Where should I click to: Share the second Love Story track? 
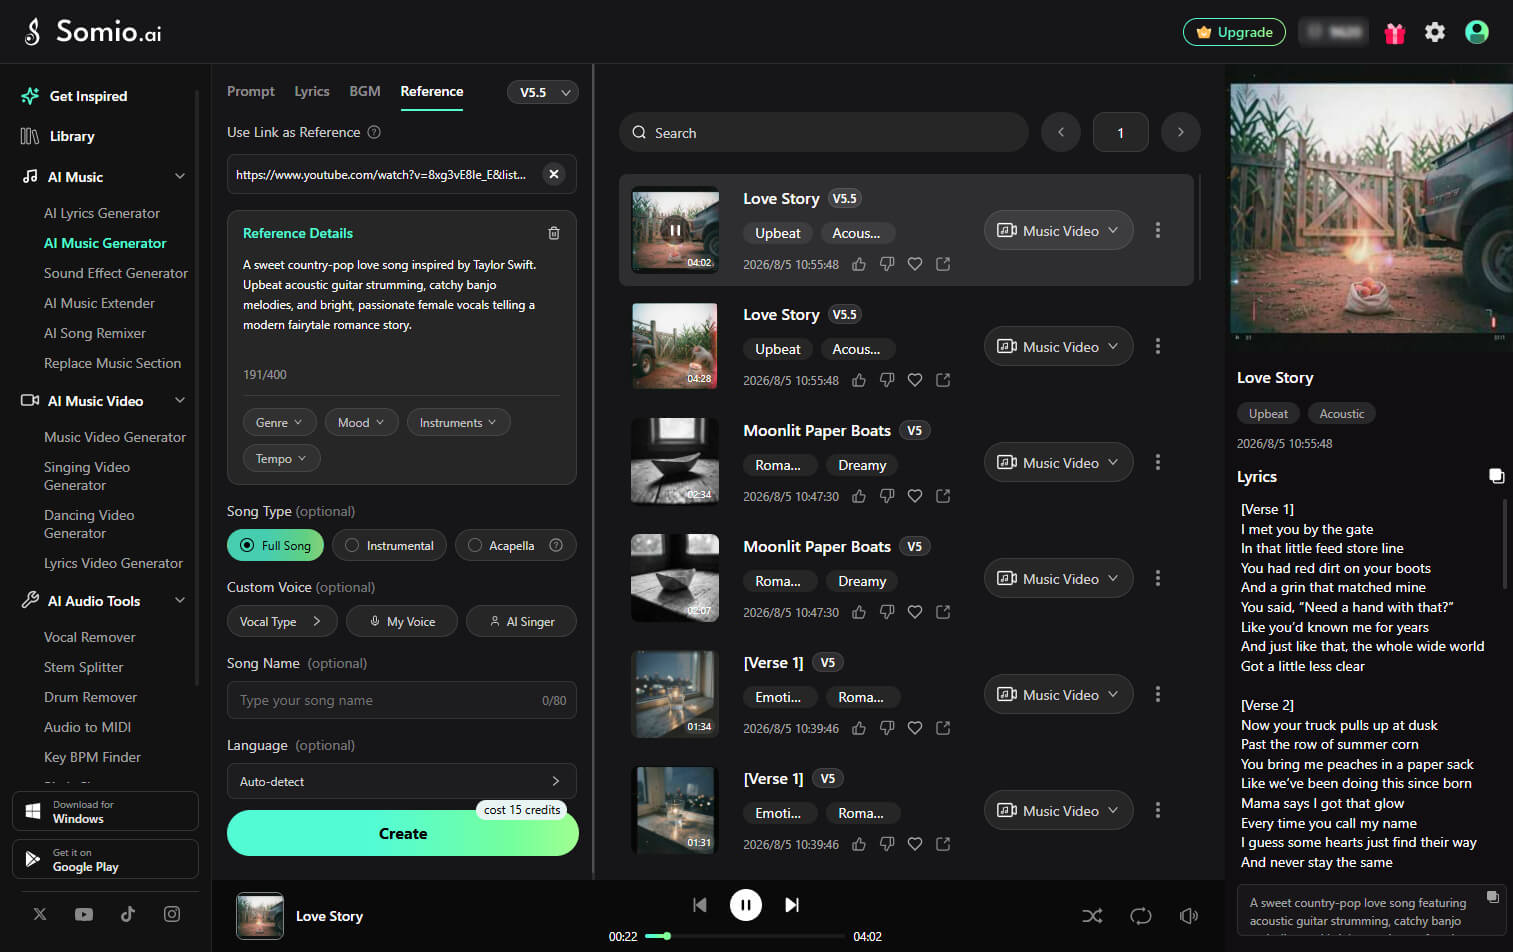(x=943, y=380)
